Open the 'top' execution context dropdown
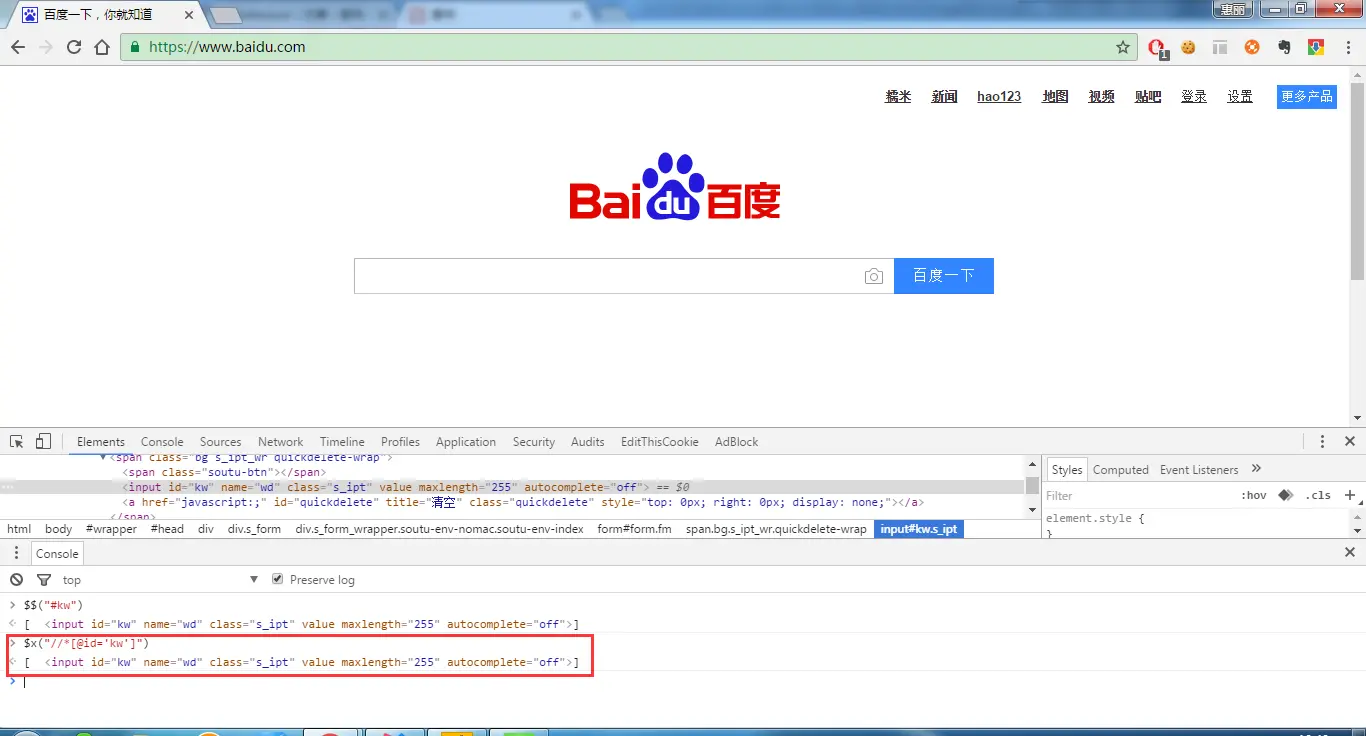The height and width of the screenshot is (736, 1366). 160,580
